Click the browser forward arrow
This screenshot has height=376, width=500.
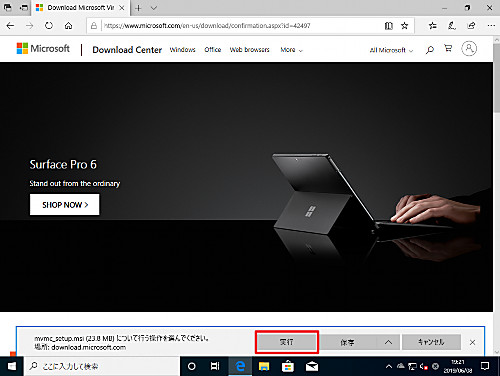click(30, 26)
